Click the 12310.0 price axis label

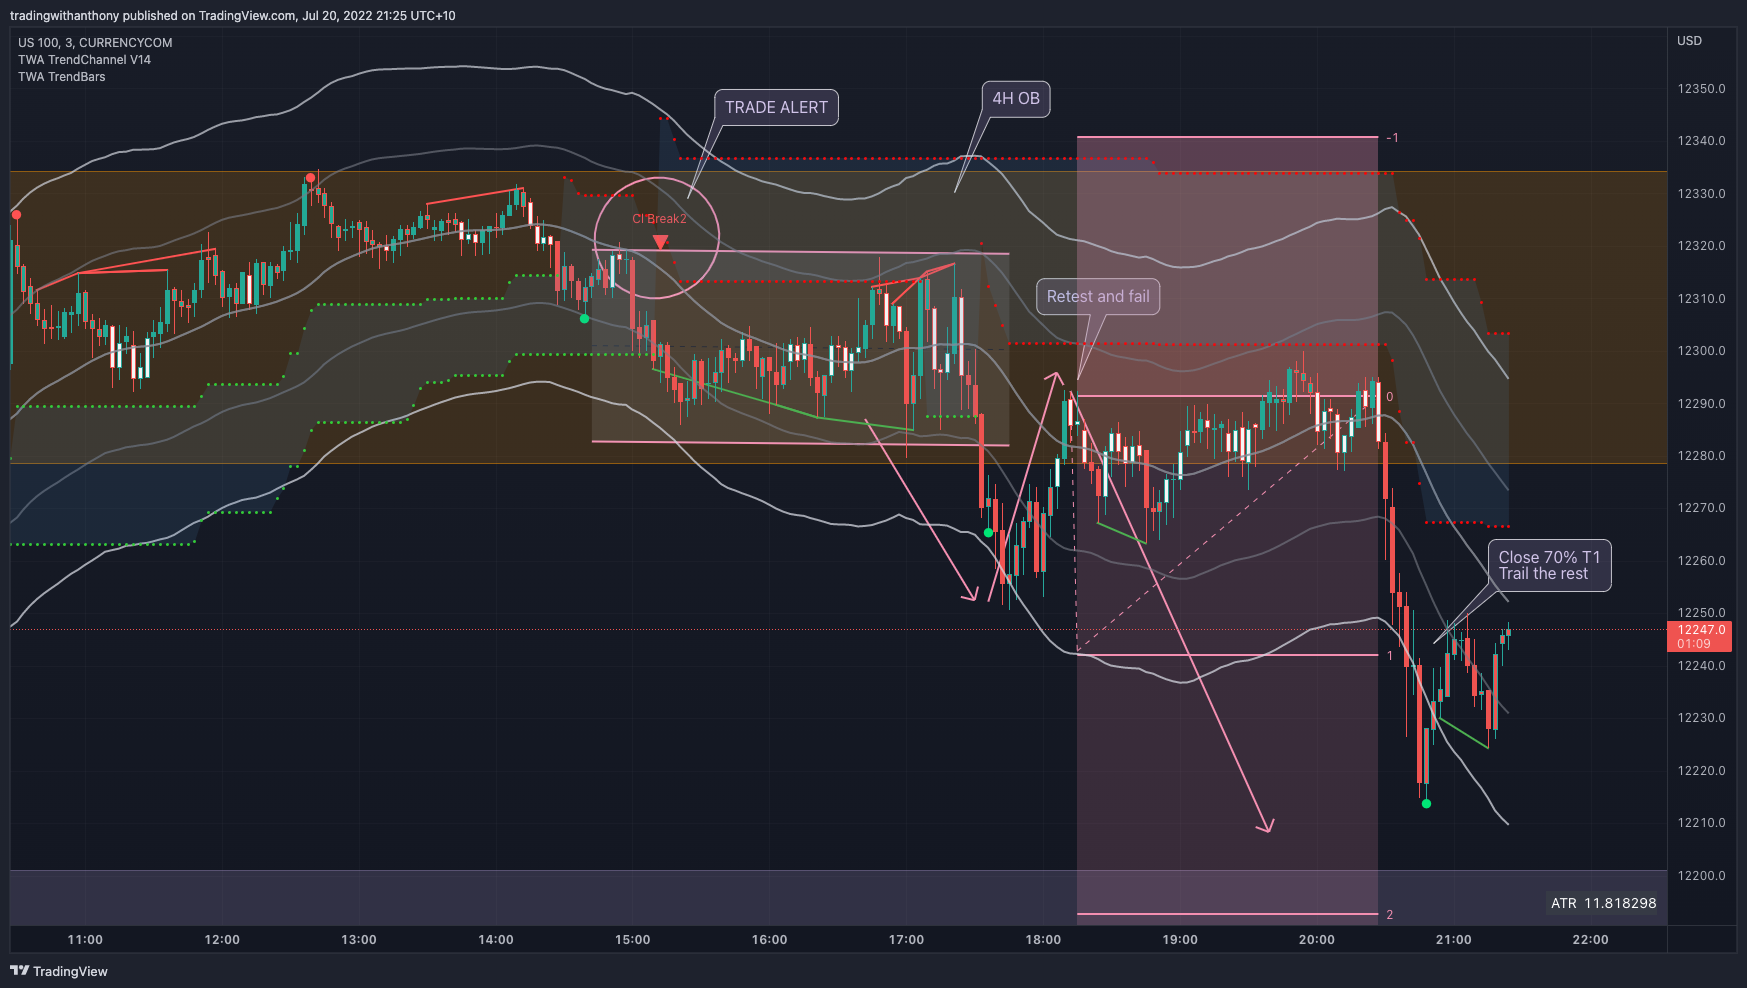click(x=1701, y=299)
